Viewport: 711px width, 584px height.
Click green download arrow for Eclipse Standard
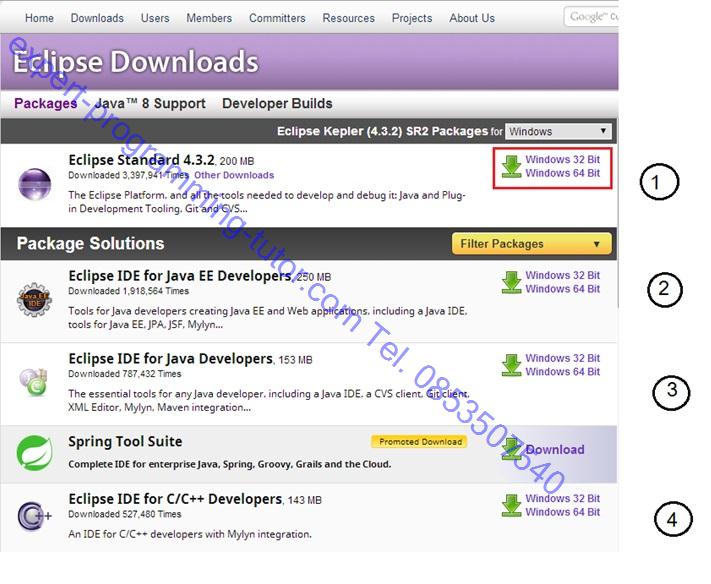[511, 166]
